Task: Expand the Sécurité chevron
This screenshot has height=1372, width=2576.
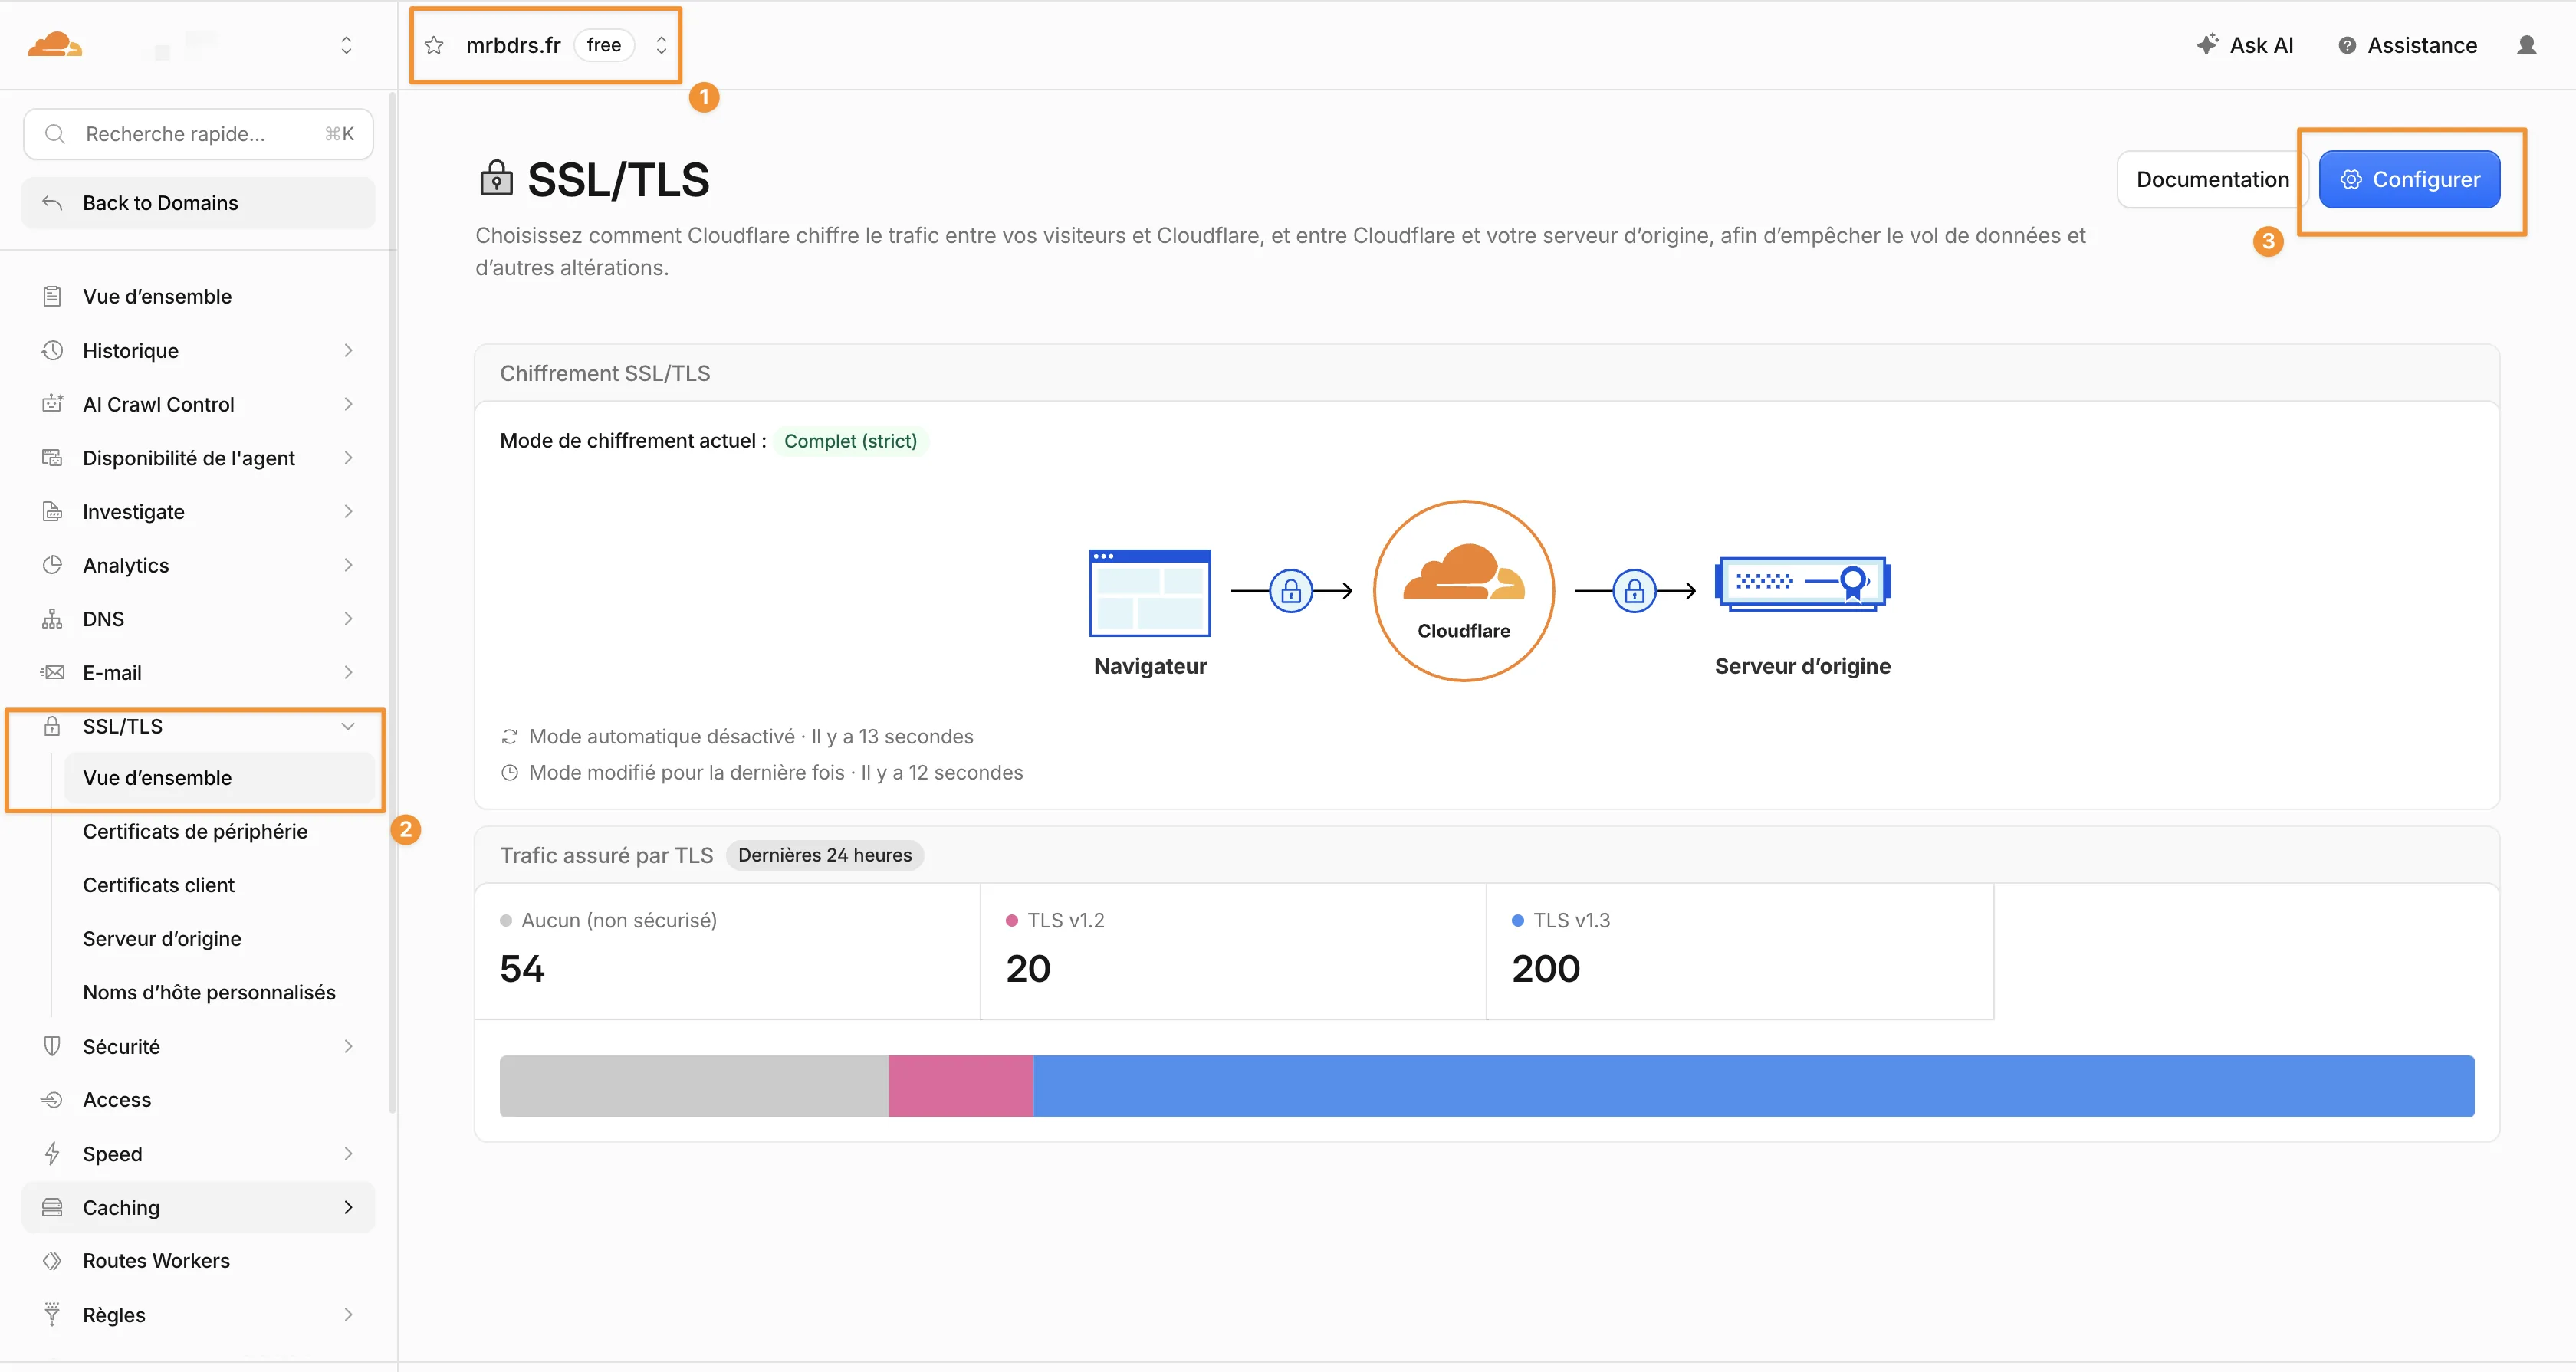Action: 348,1047
